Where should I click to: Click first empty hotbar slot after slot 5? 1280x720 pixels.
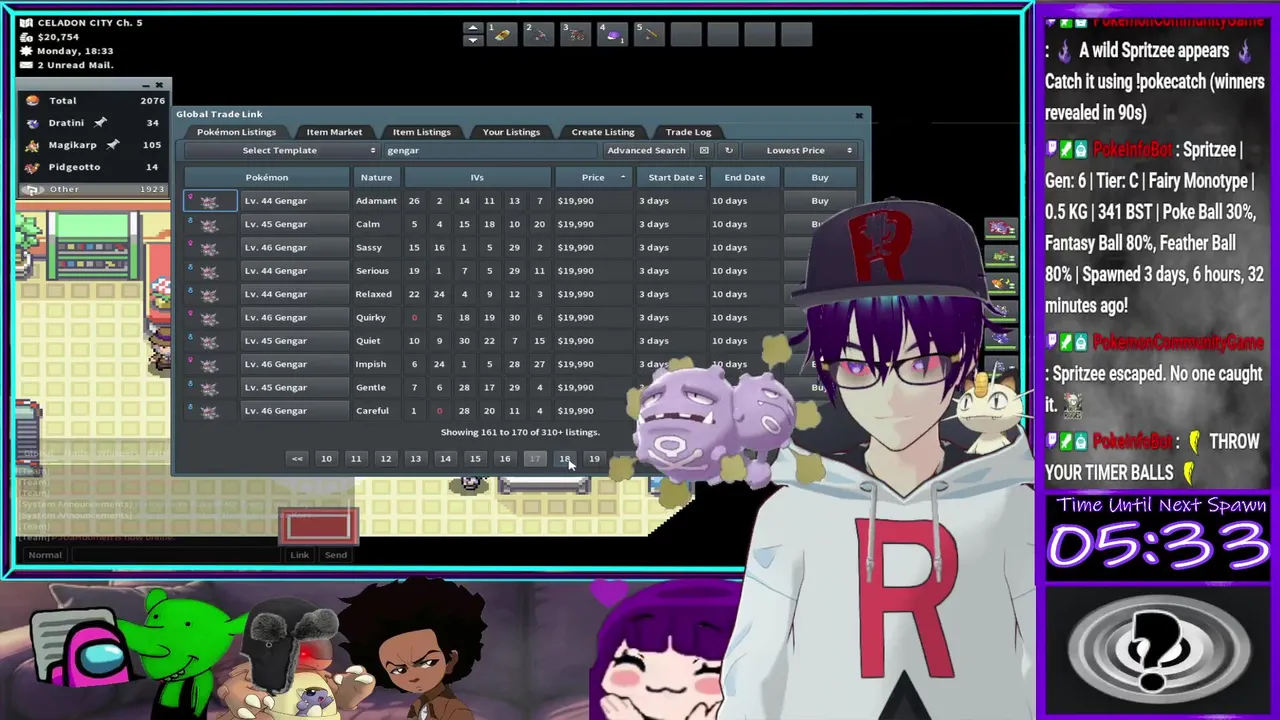pyautogui.click(x=686, y=34)
